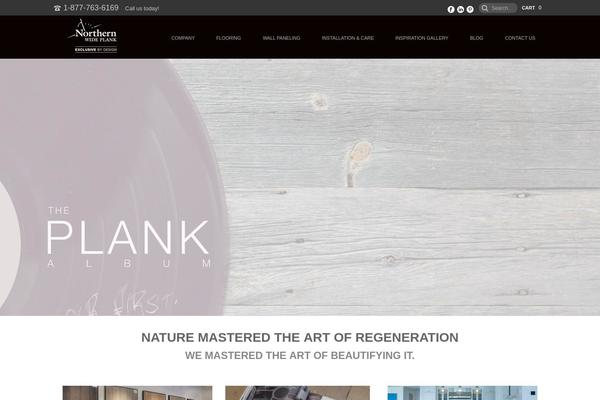Go to Inspiration Gallery
600x400 pixels.
pos(422,38)
